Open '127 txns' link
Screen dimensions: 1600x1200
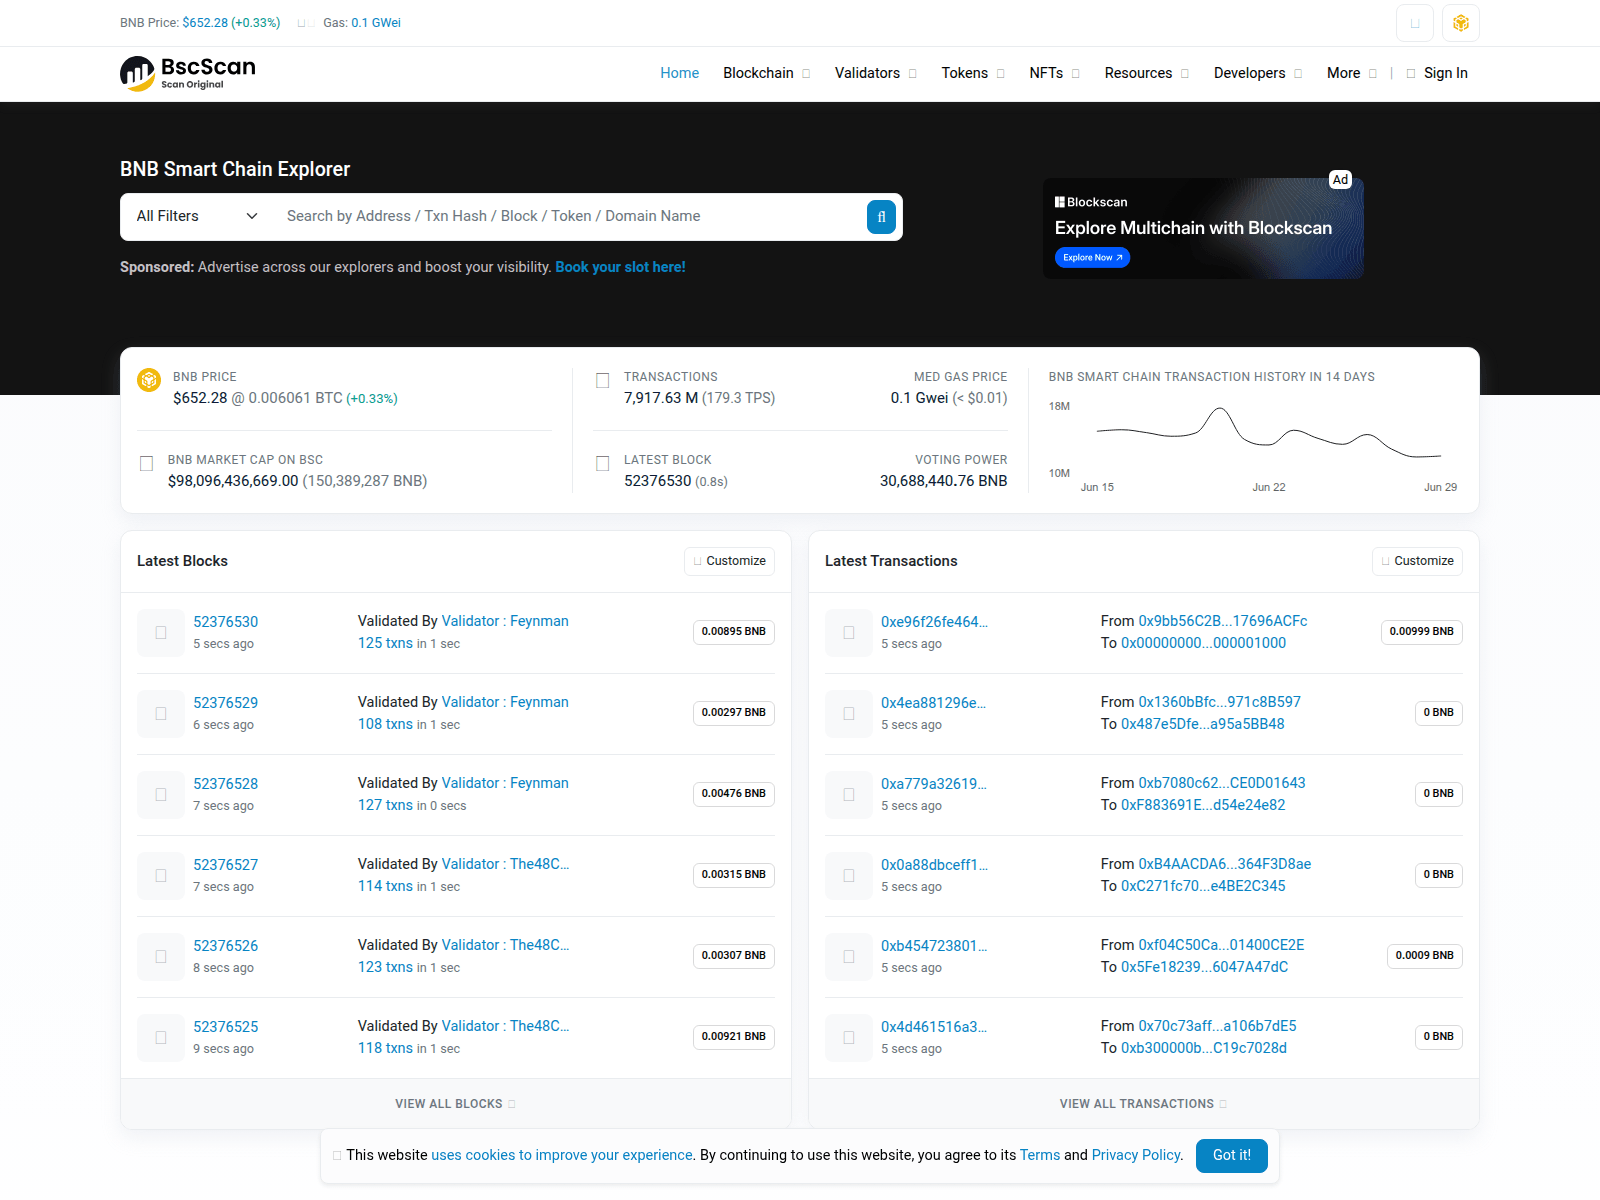[x=385, y=805]
